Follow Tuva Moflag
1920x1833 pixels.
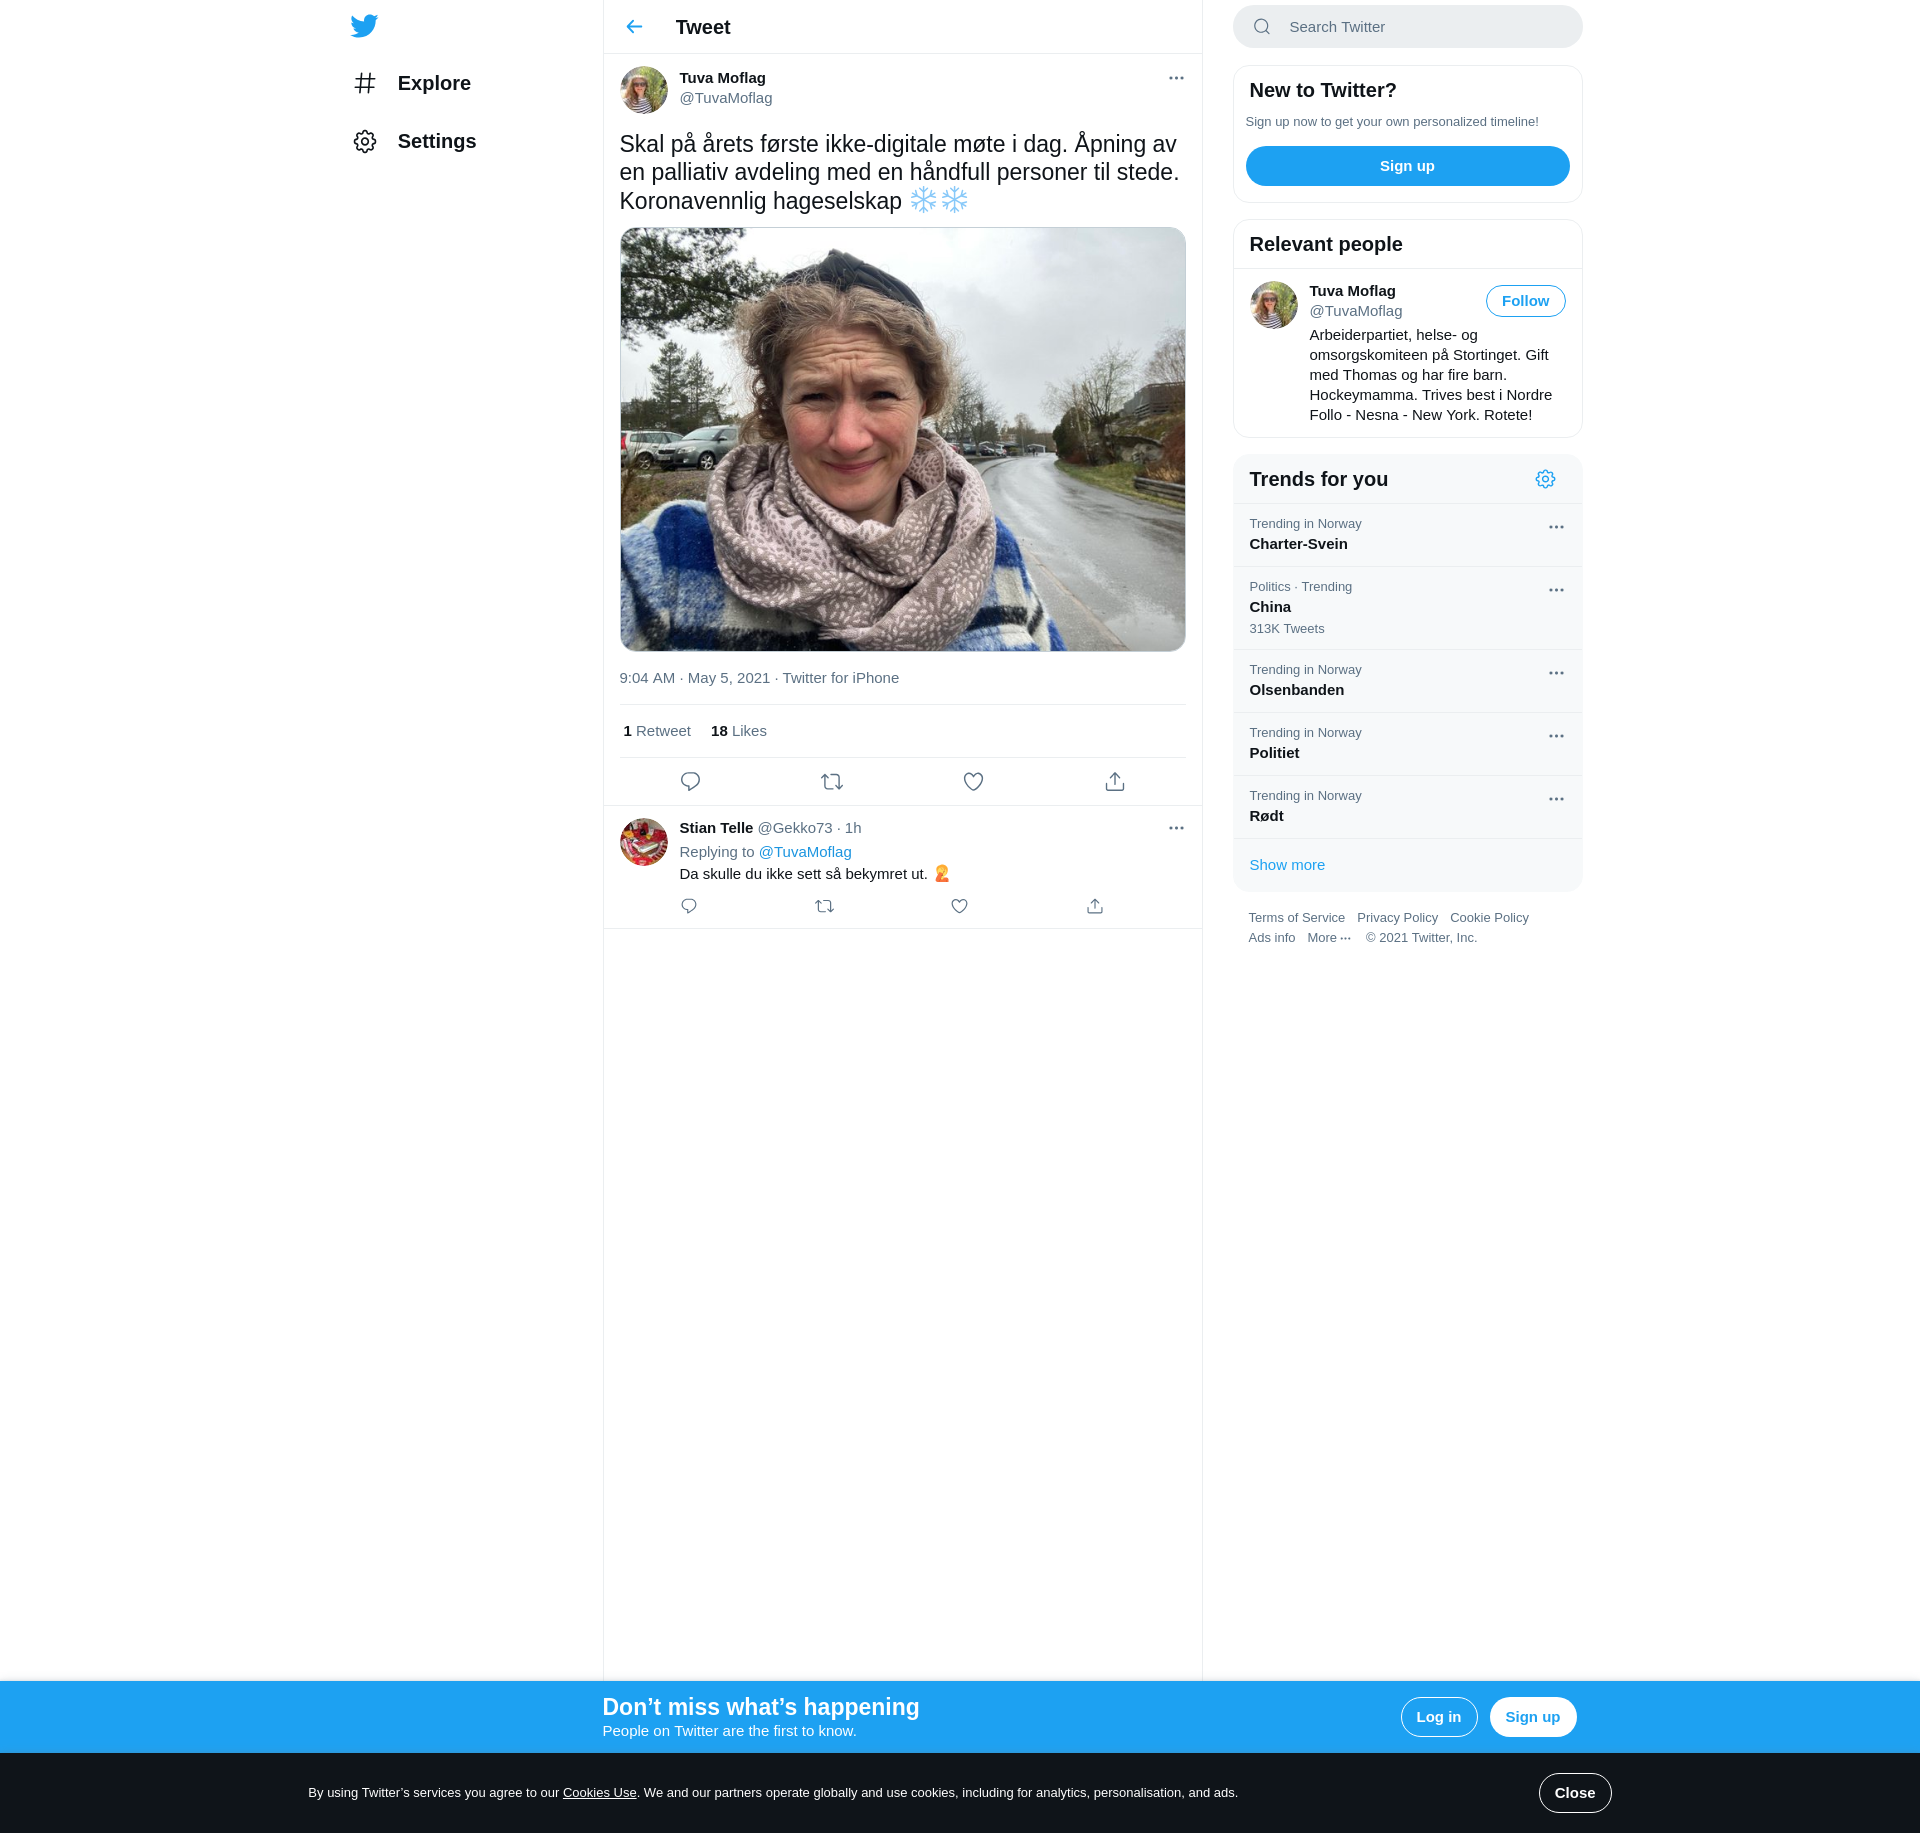[1525, 301]
